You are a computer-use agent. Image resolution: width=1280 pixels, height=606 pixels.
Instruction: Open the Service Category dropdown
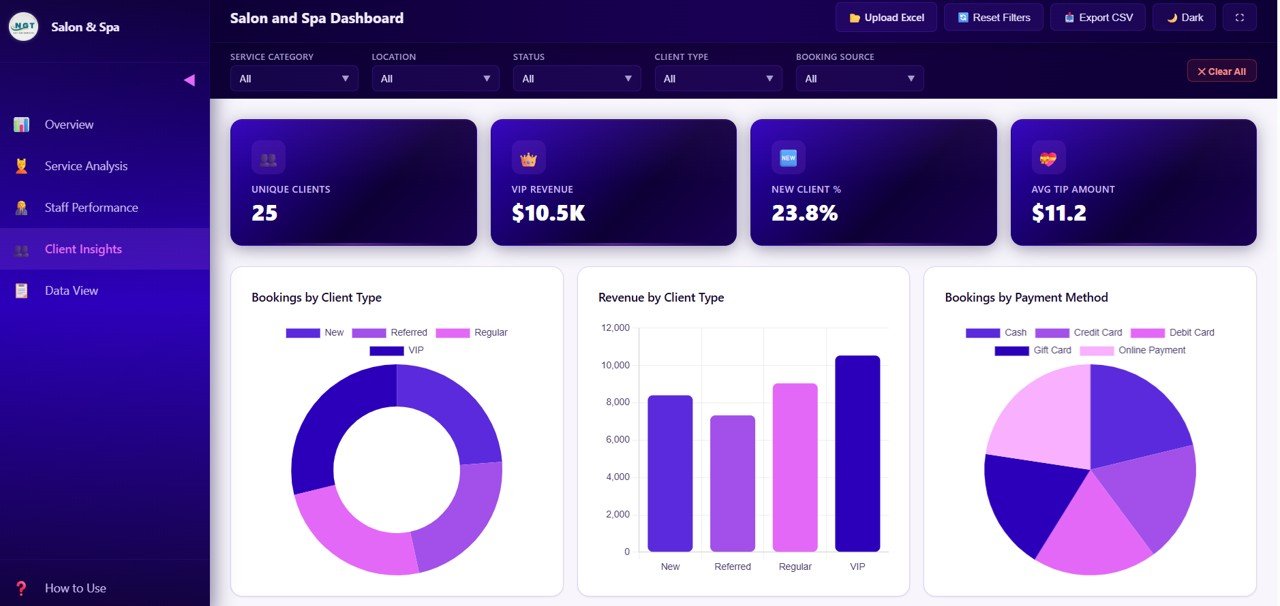tap(294, 79)
